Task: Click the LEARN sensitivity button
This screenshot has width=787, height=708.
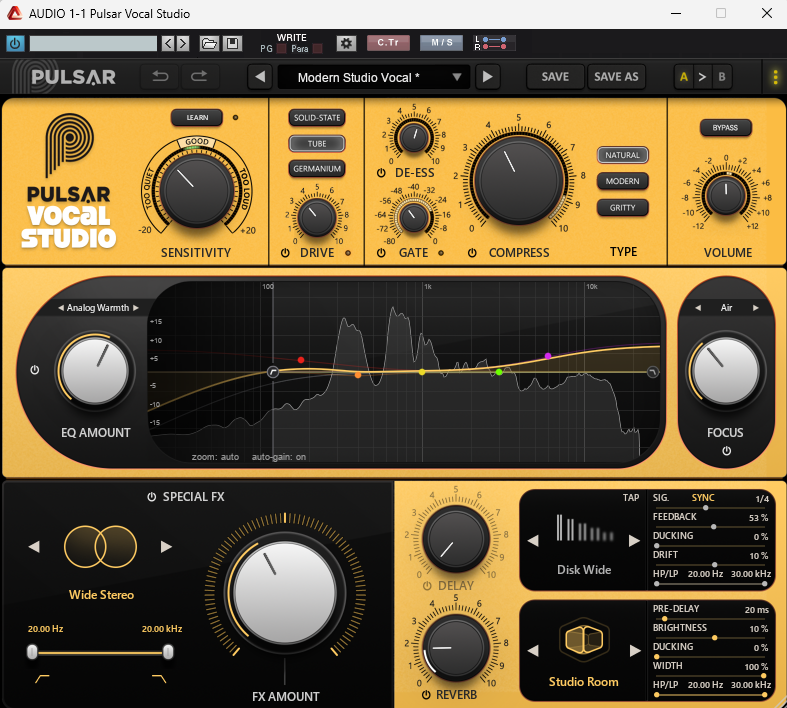Action: [197, 117]
